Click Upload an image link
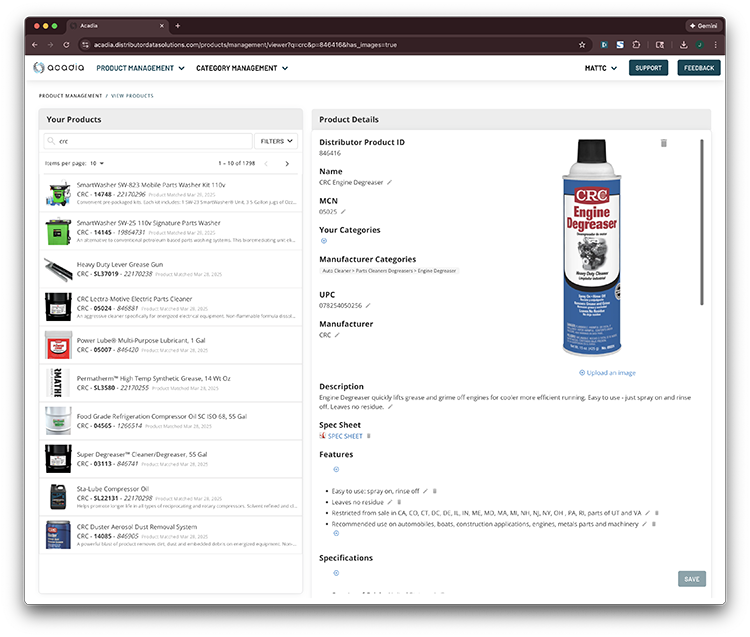Viewport: 750px width, 637px height. [x=607, y=373]
